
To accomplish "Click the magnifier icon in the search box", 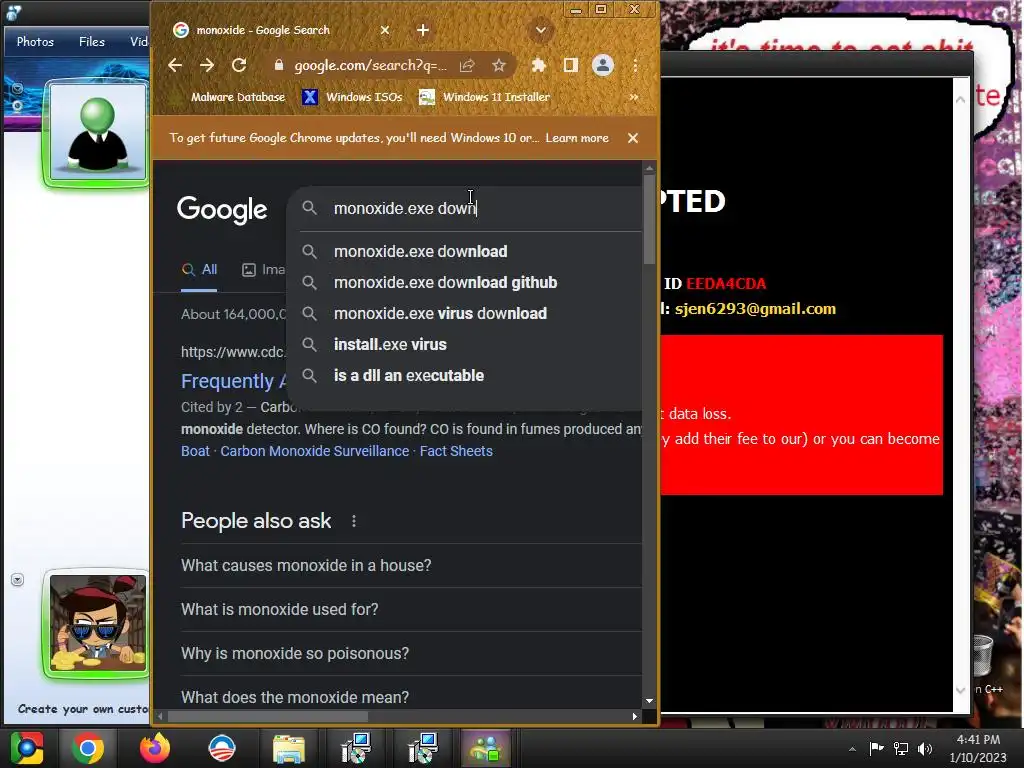I will point(310,208).
